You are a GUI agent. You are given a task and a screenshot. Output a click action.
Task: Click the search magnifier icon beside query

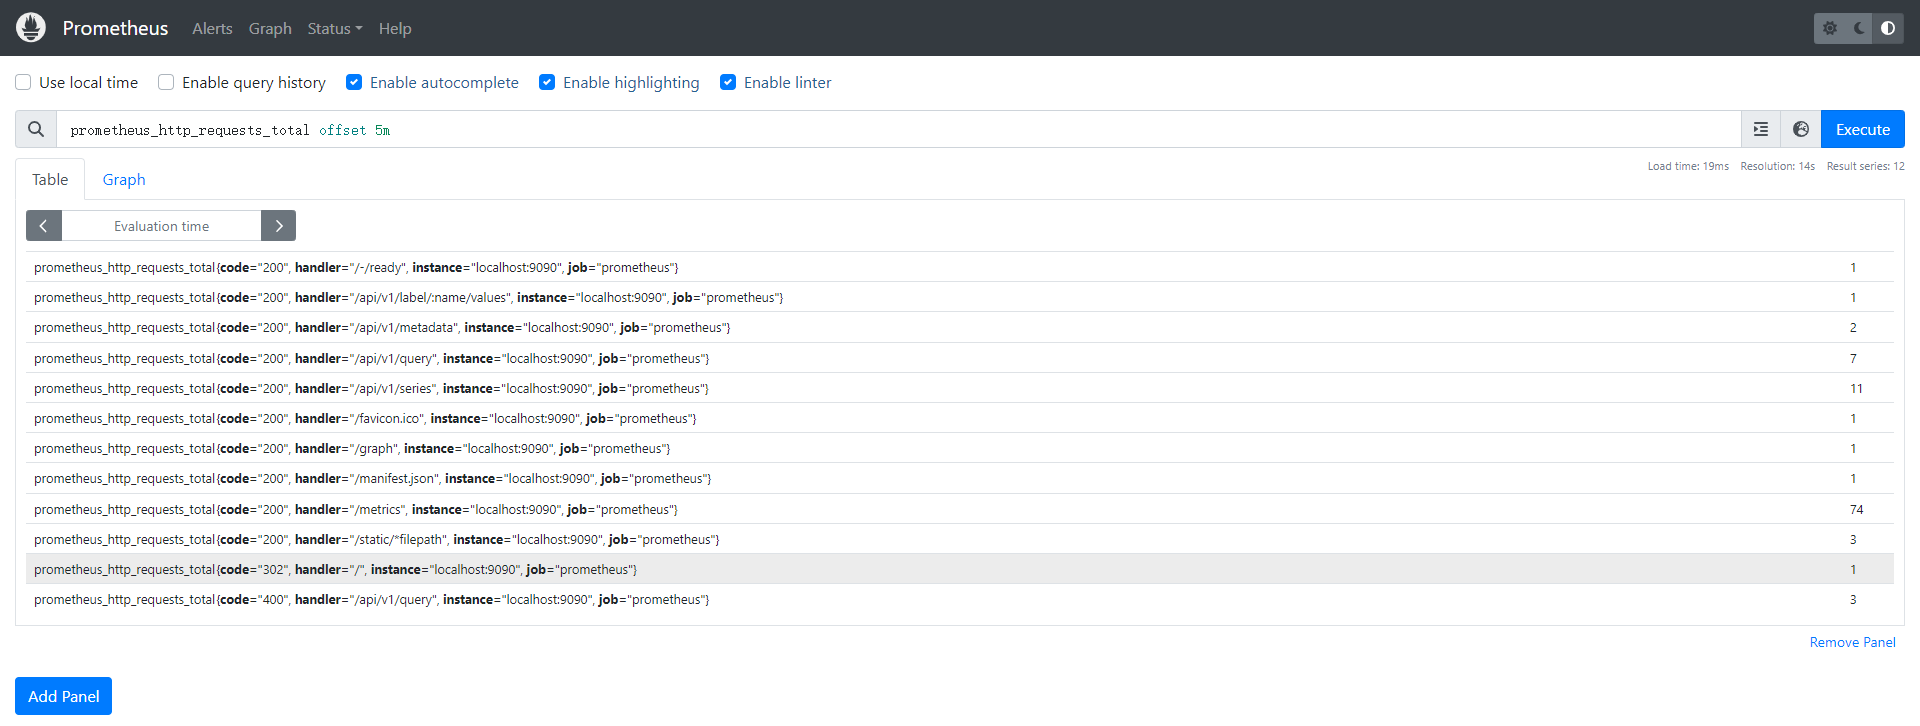36,129
